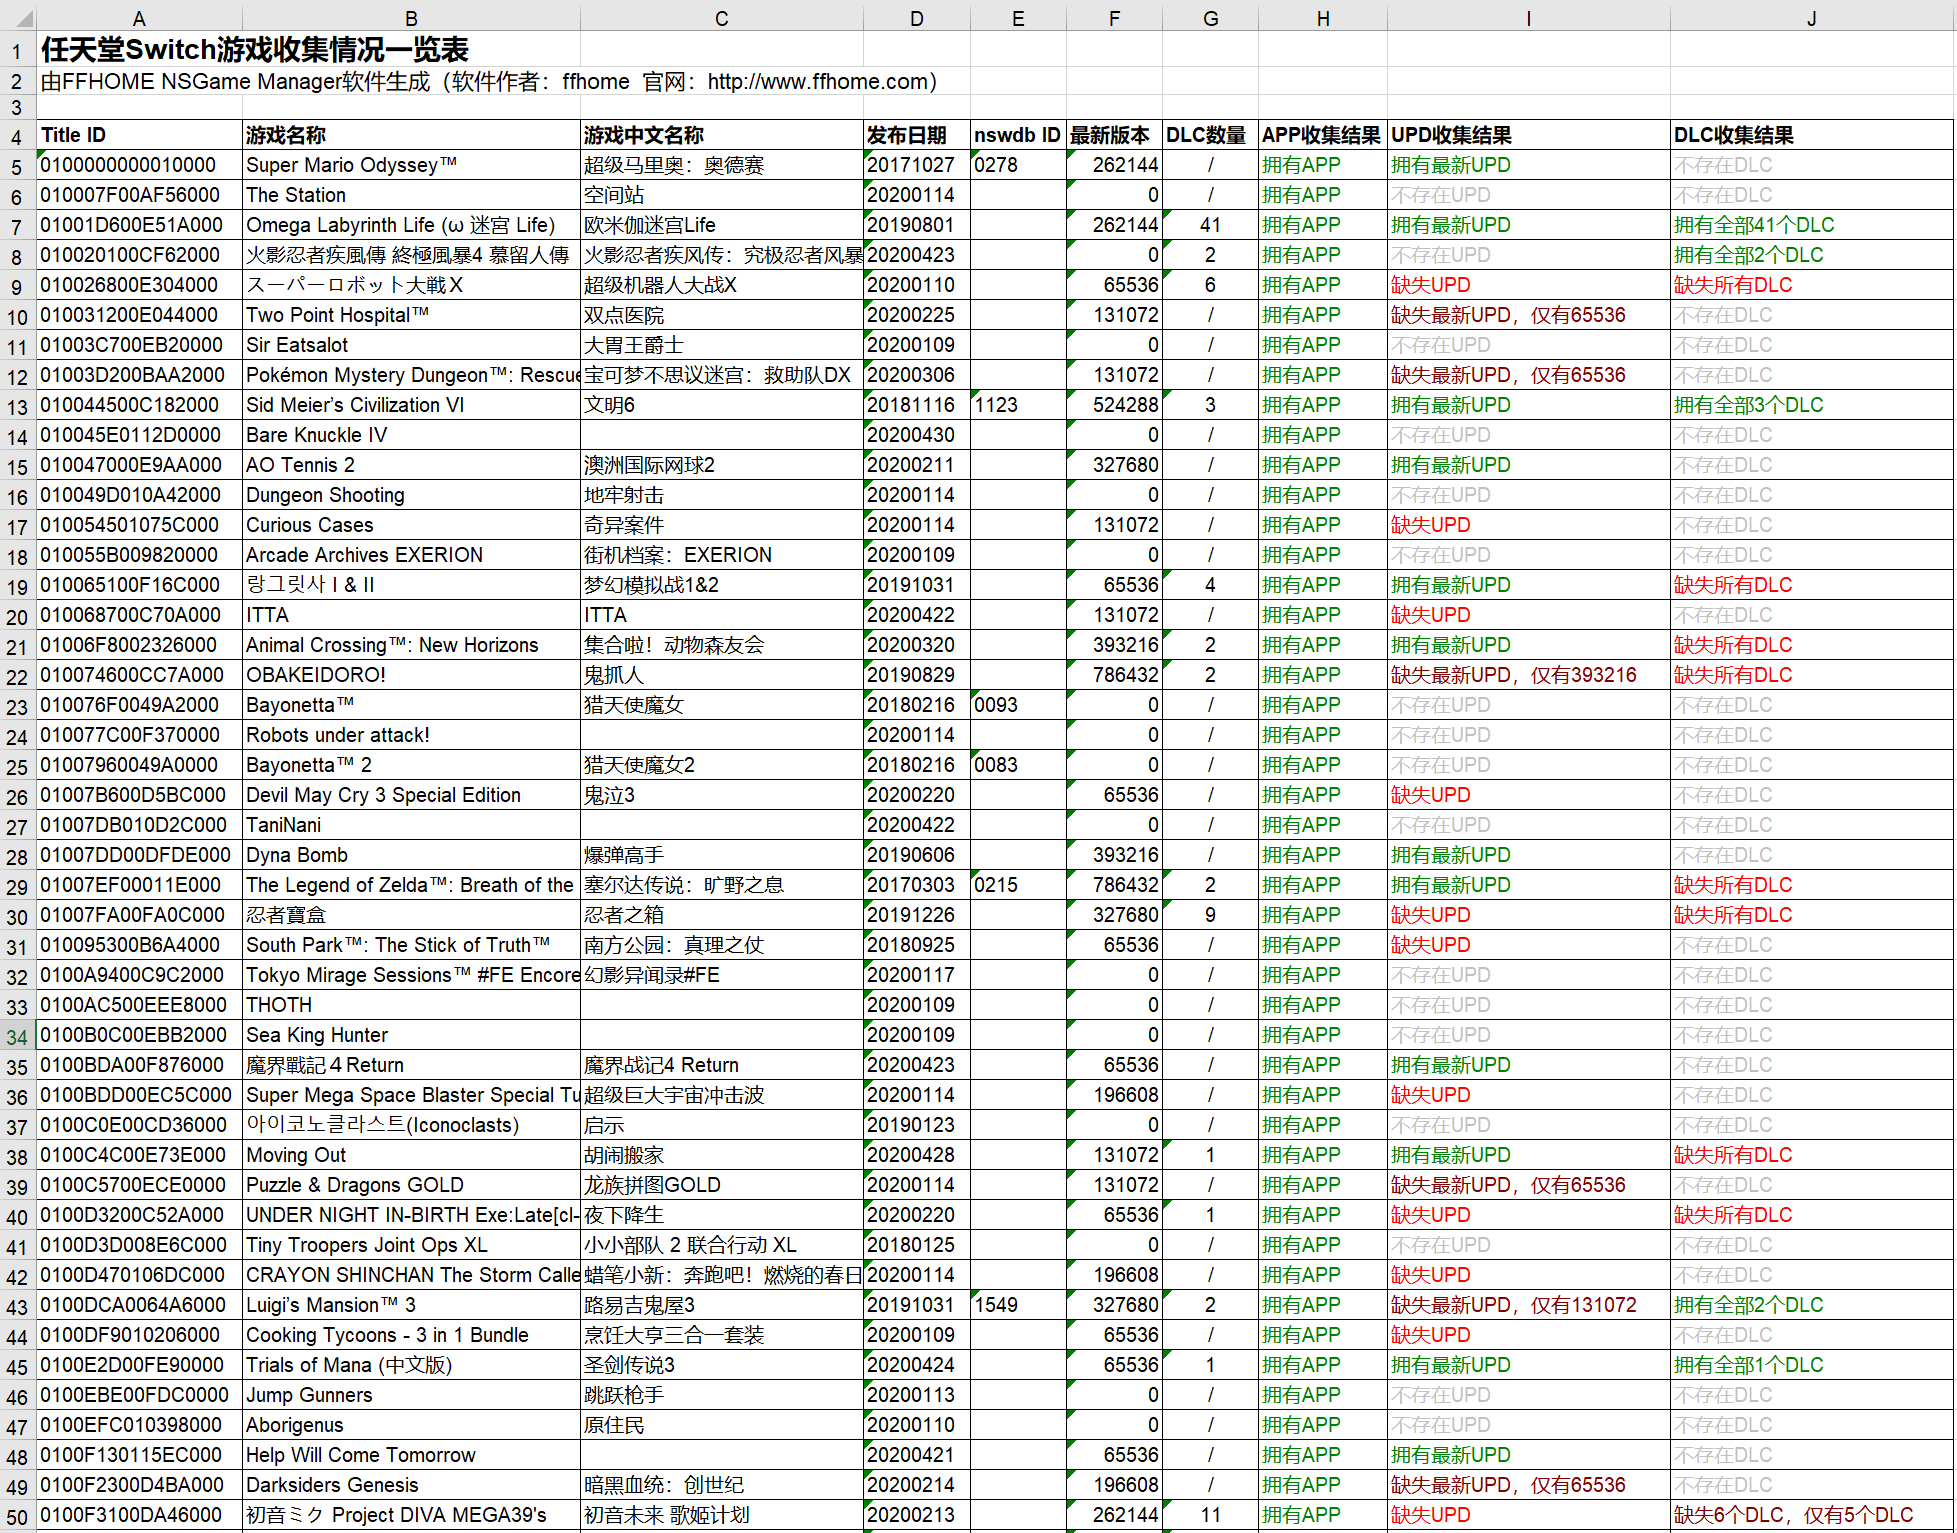Click the APP收集结果 header cell
Viewport: 1957px width, 1533px height.
click(1323, 135)
